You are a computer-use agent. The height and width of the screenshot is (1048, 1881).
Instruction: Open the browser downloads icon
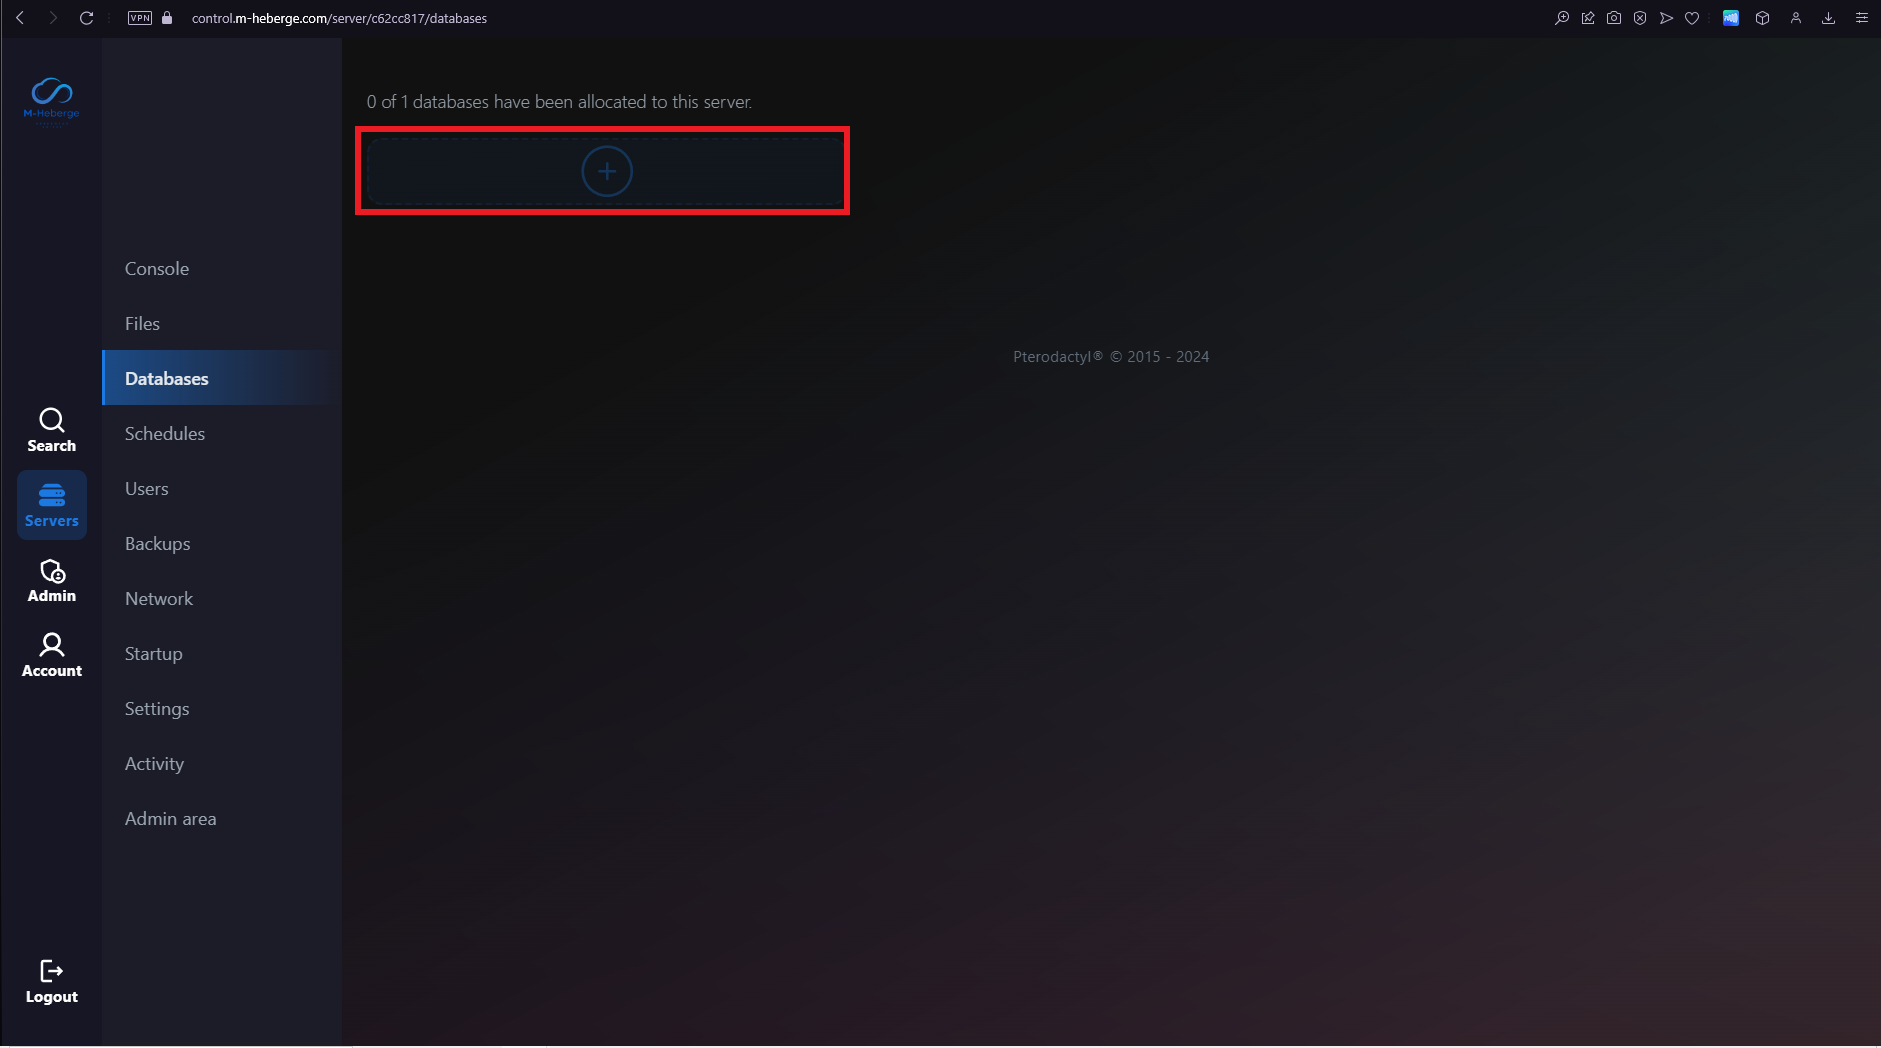[x=1828, y=18]
